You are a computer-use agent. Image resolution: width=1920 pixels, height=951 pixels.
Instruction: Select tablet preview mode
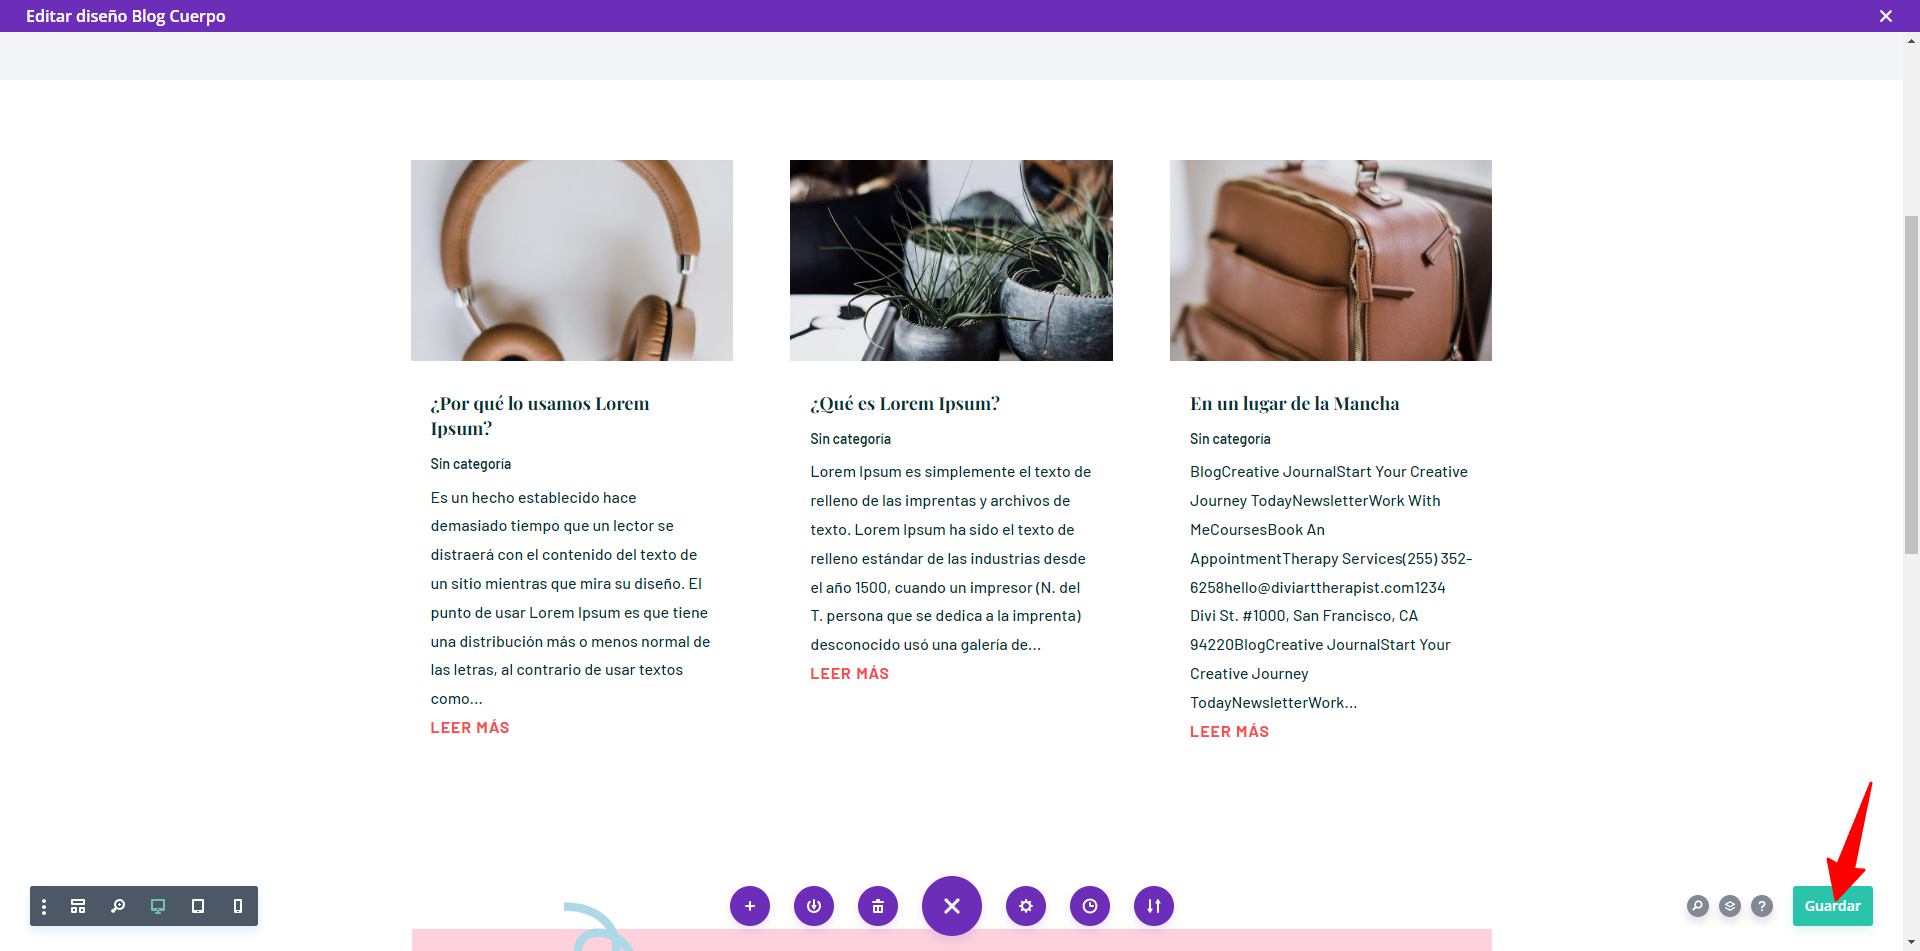click(x=198, y=906)
